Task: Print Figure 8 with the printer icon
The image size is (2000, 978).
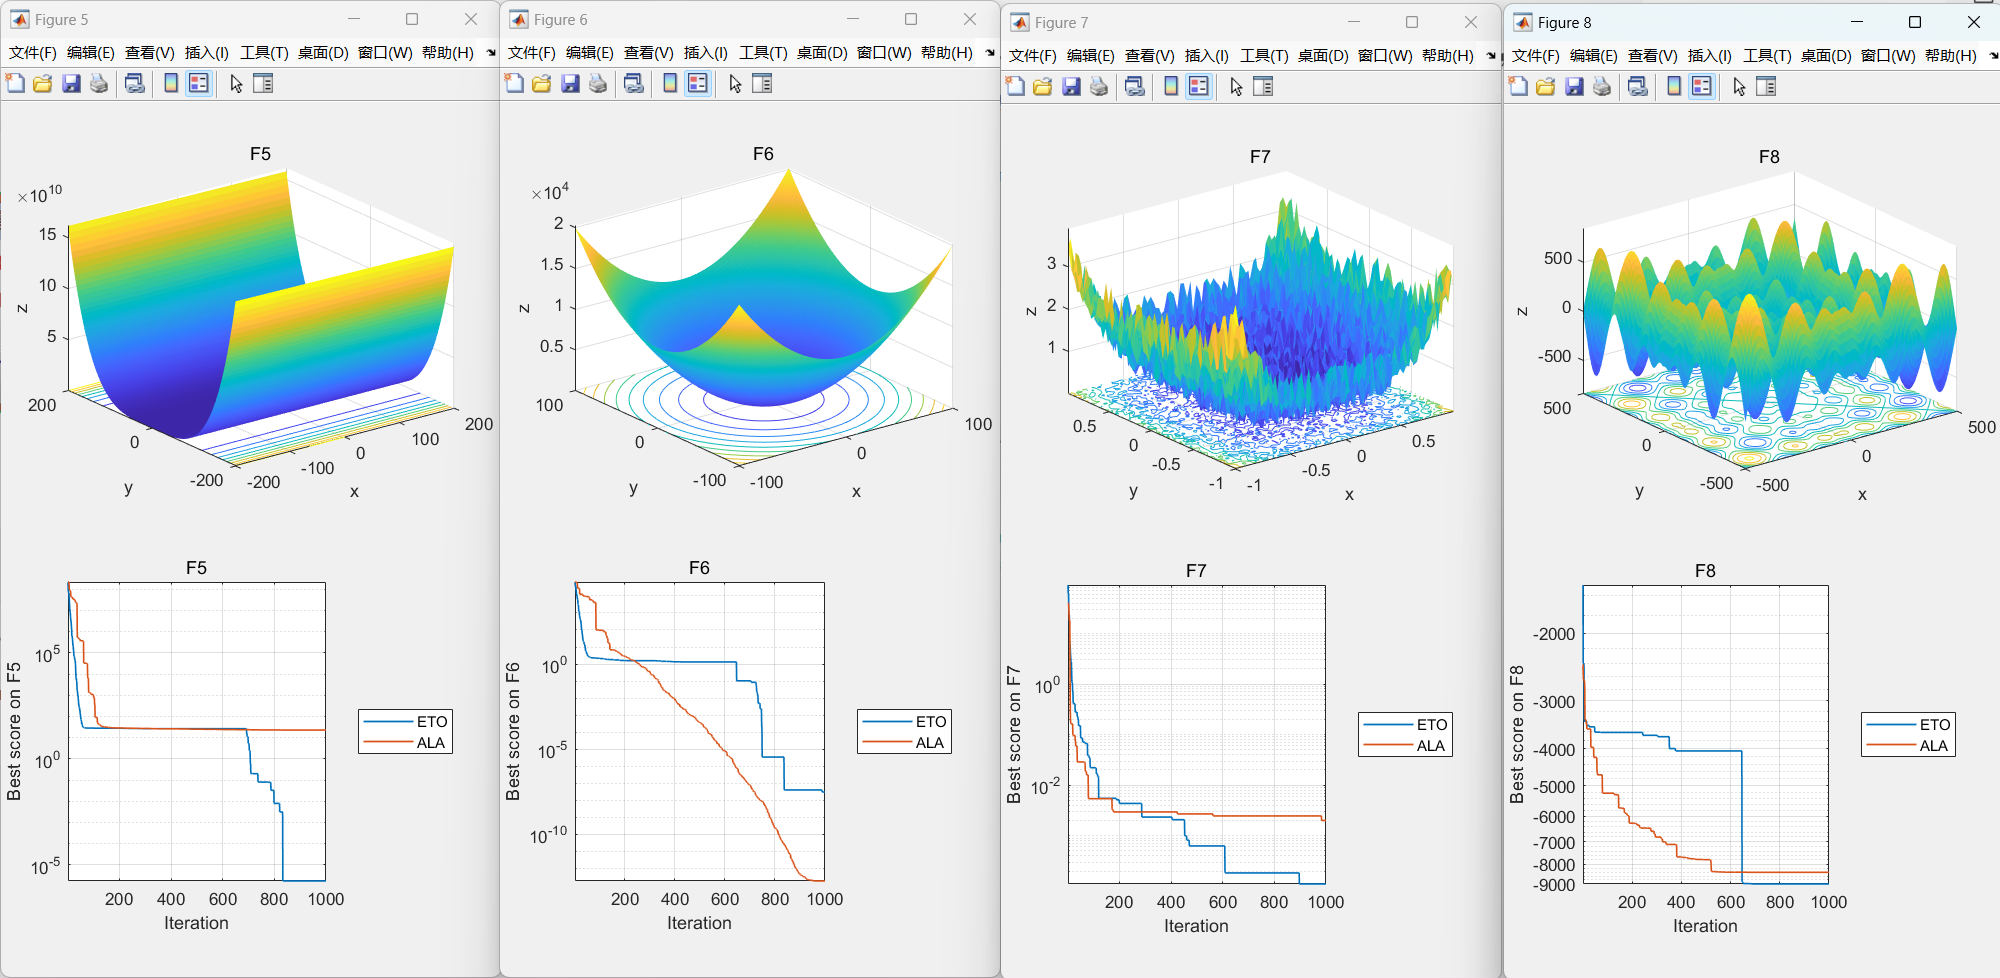Action: click(x=1602, y=86)
